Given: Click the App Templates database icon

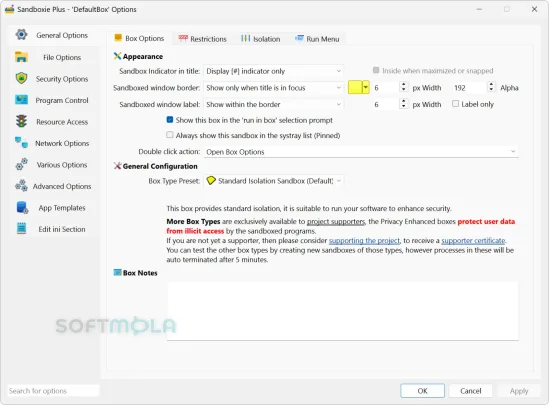Looking at the screenshot, I should (x=22, y=207).
